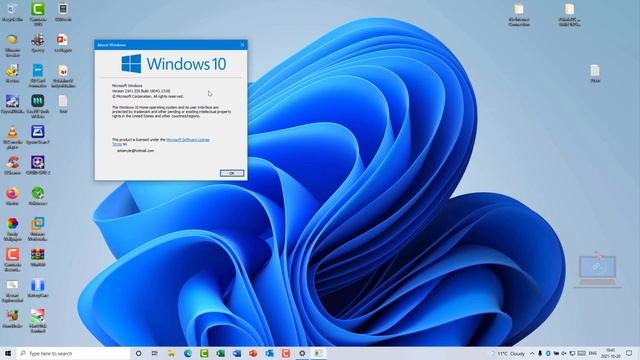The height and width of the screenshot is (360, 640).
Task: Open the blue info app shortcut beside the Browser shortcut
Action: click(x=38, y=288)
